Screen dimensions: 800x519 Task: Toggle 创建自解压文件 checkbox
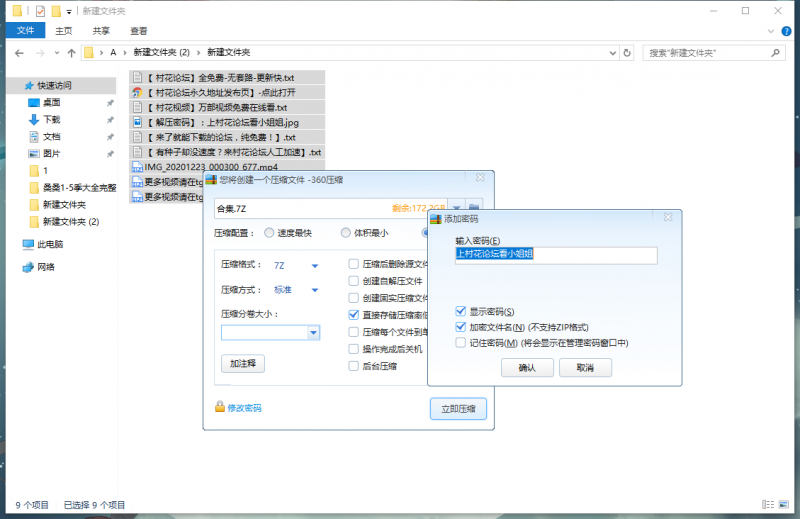[353, 281]
